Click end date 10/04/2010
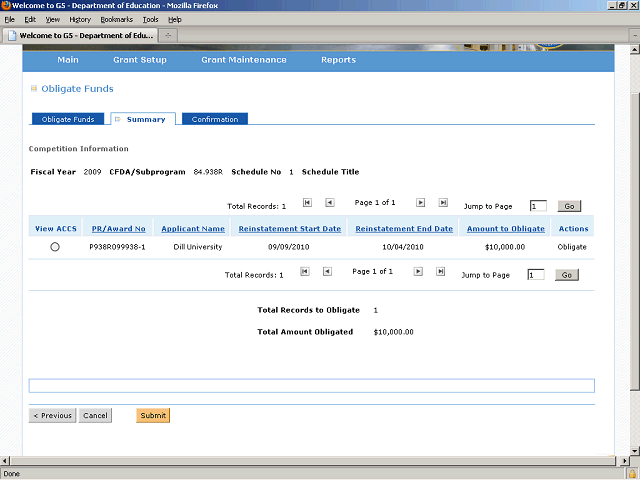The image size is (640, 480). [x=403, y=247]
